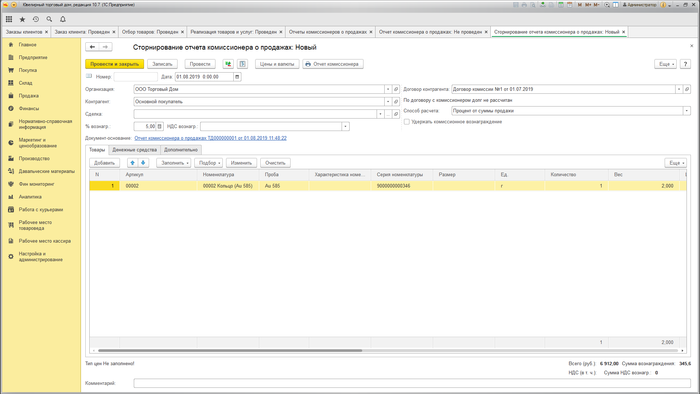
Task: Open calculator icon in title bar
Action: pos(561,5)
